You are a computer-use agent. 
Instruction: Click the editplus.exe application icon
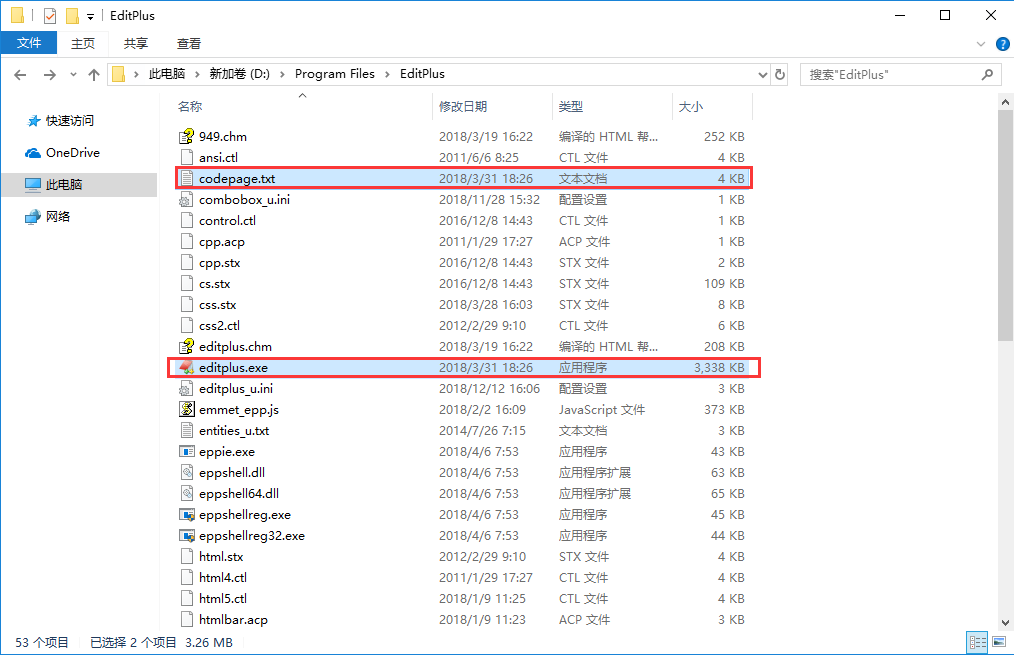186,367
